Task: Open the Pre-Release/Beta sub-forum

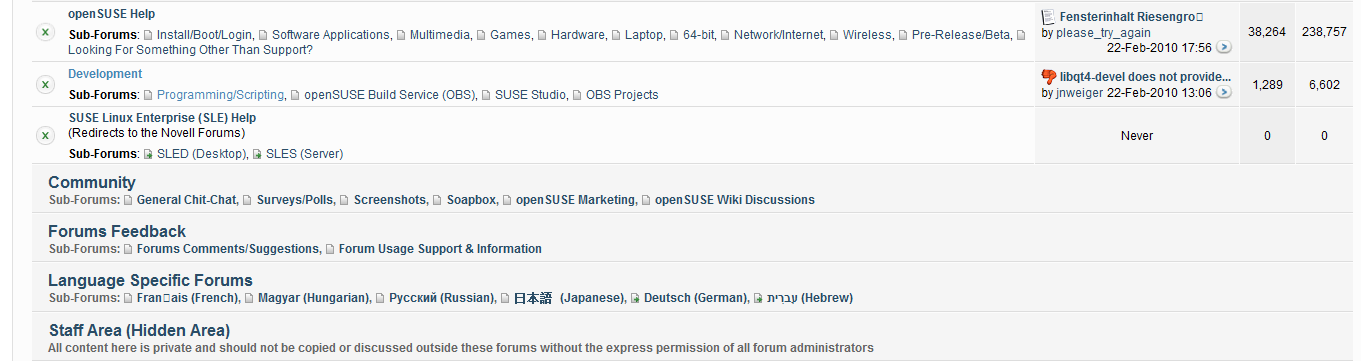Action: pyautogui.click(x=961, y=35)
